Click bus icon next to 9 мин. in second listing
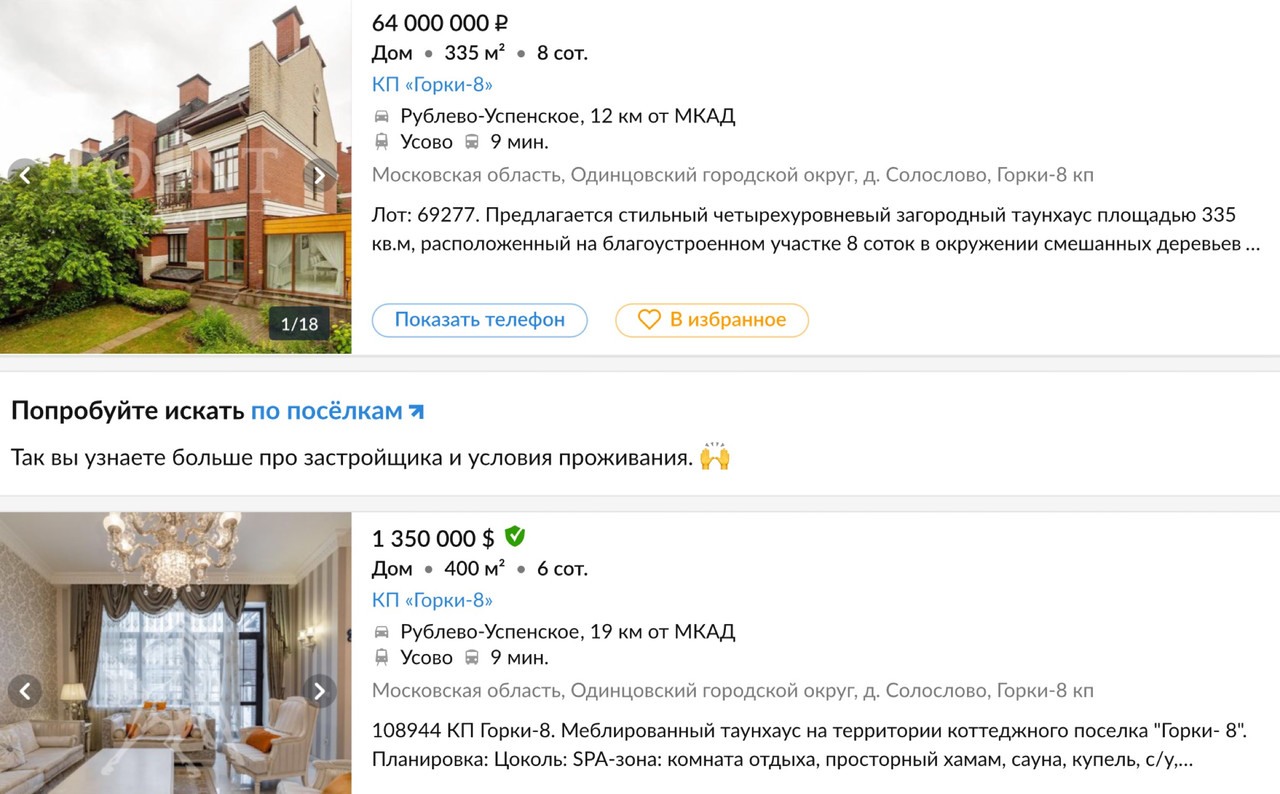The image size is (1280, 794). [472, 658]
